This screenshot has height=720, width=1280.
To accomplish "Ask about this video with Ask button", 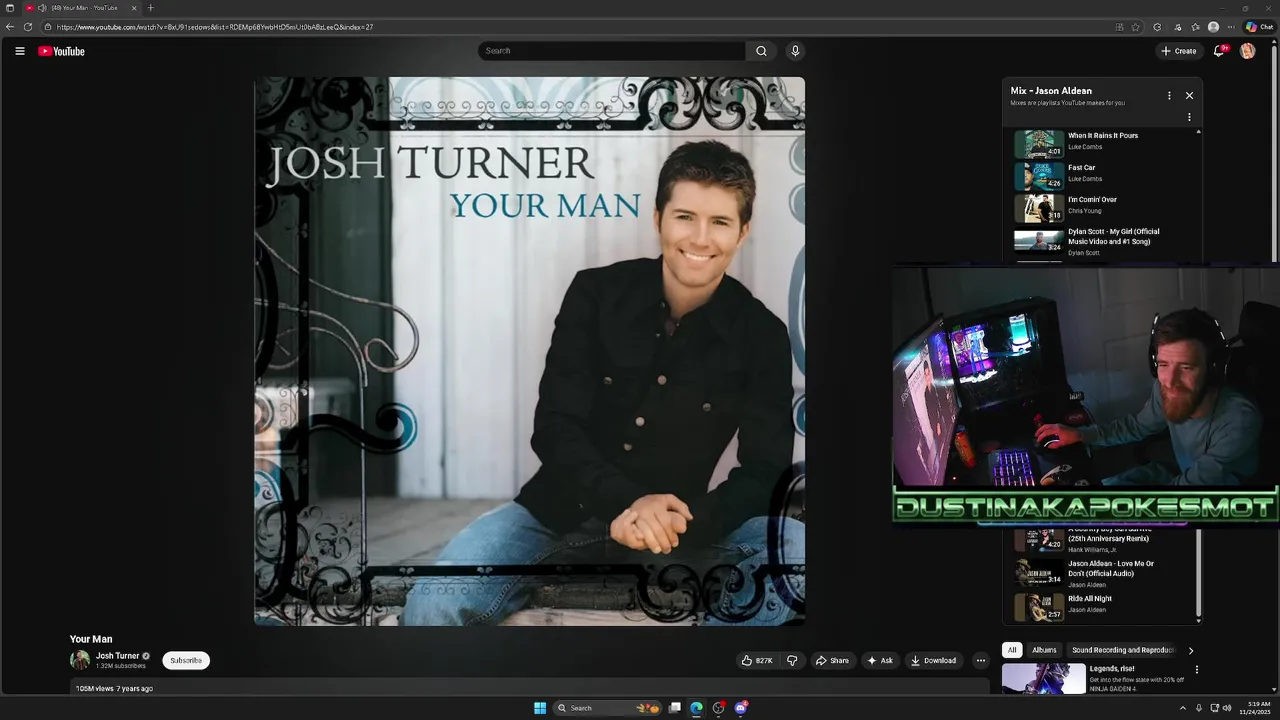I will 880,660.
